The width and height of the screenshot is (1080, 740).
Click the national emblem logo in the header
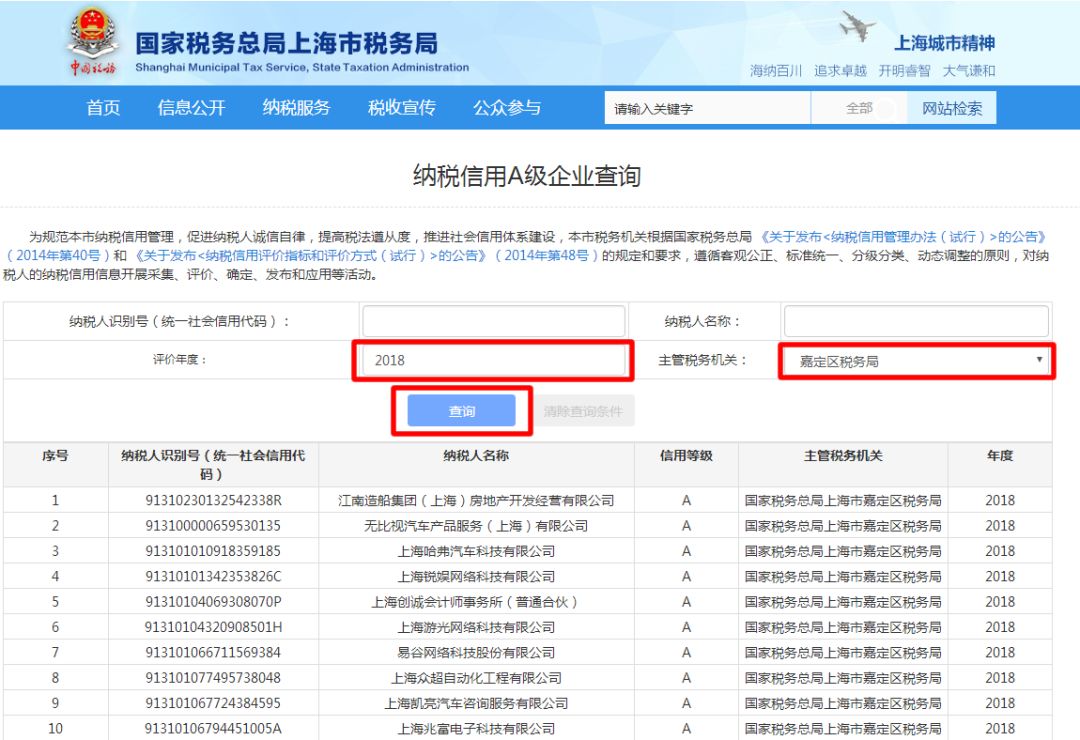click(92, 43)
